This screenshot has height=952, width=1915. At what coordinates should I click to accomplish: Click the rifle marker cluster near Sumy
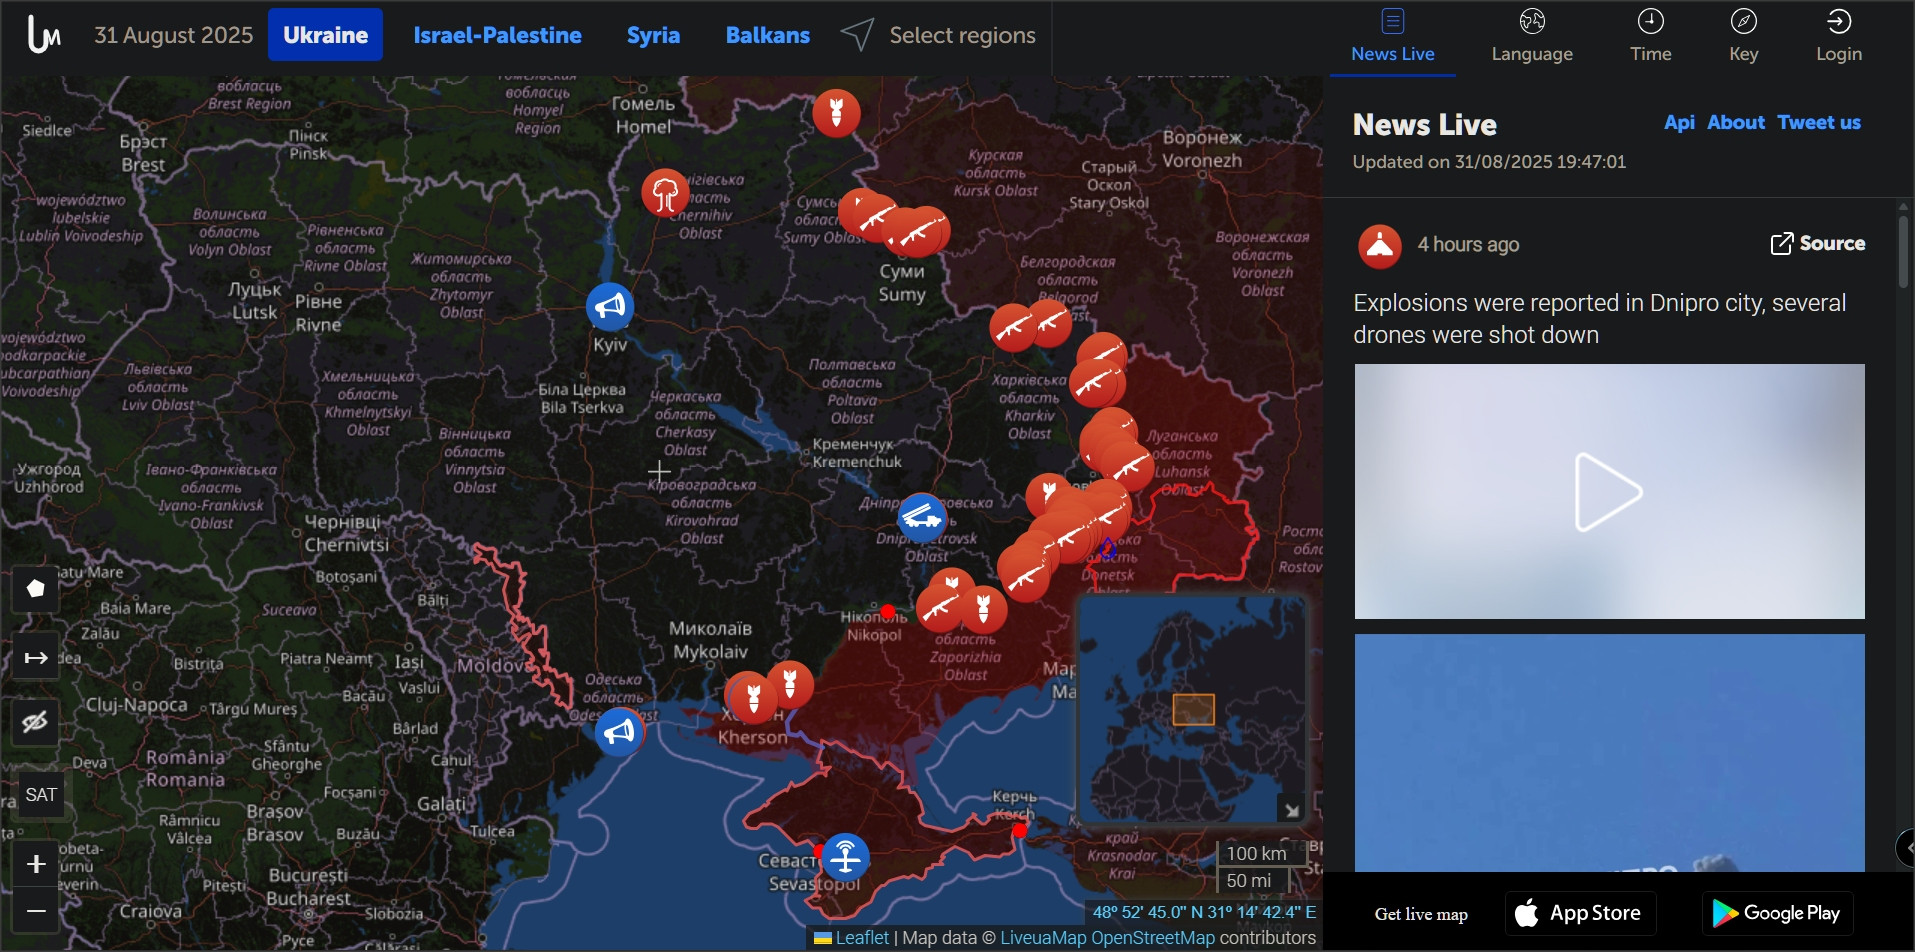920,231
